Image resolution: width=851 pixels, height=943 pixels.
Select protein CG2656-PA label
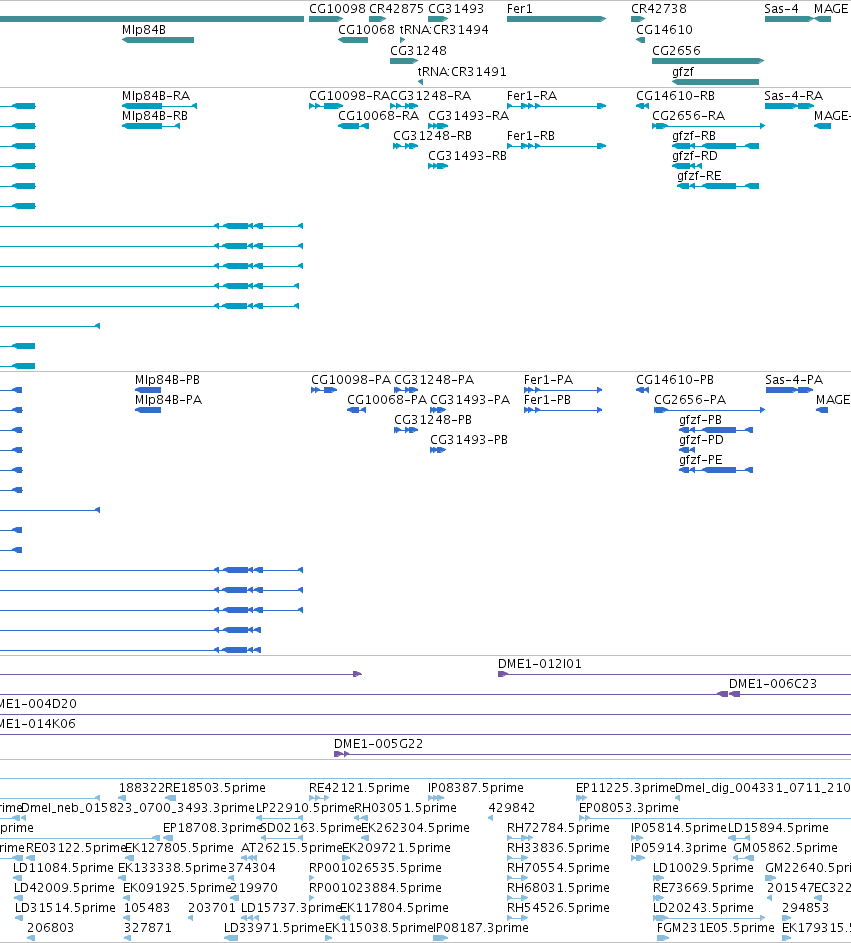point(690,400)
